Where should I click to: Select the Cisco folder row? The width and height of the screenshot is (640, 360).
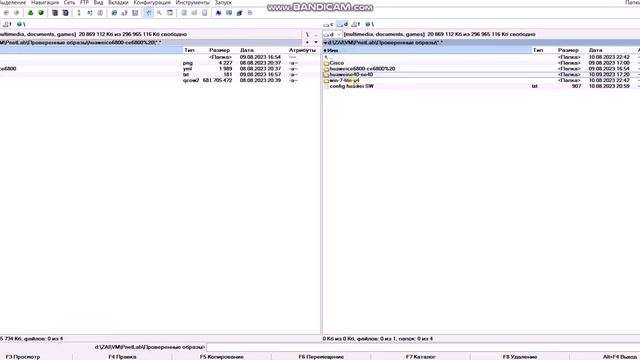click(x=481, y=63)
